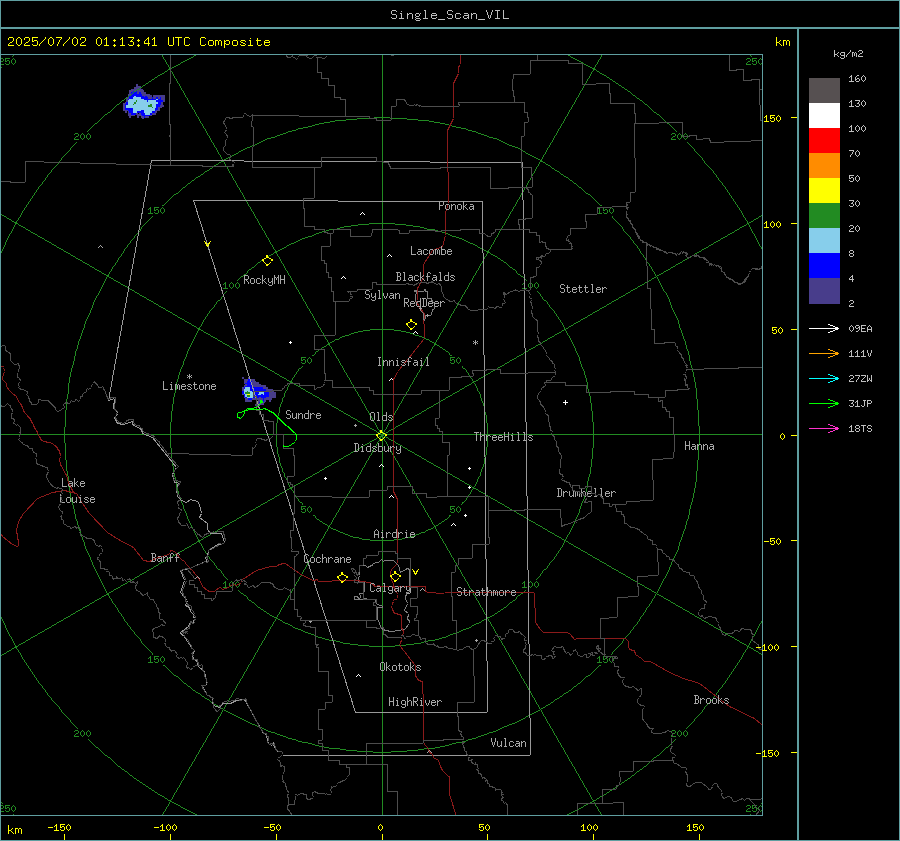900x841 pixels.
Task: Click the magenta 18TS arrow in legend
Action: click(x=824, y=428)
